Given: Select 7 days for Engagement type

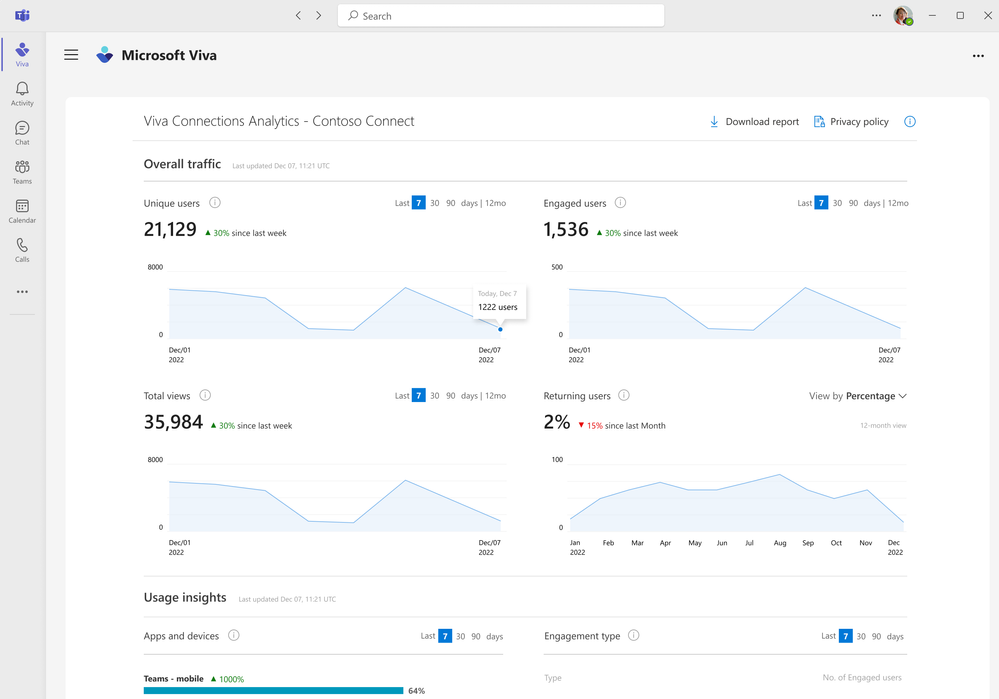Looking at the screenshot, I should click(845, 636).
